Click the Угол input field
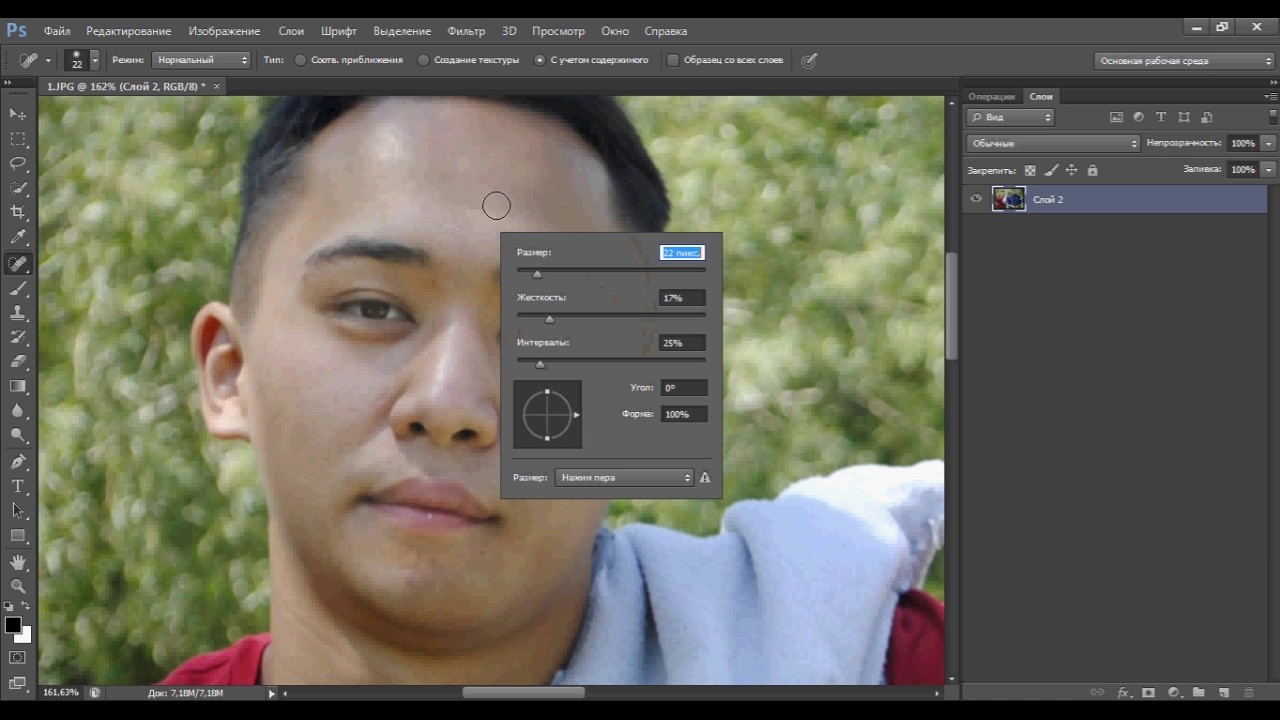1280x720 pixels. coord(684,388)
